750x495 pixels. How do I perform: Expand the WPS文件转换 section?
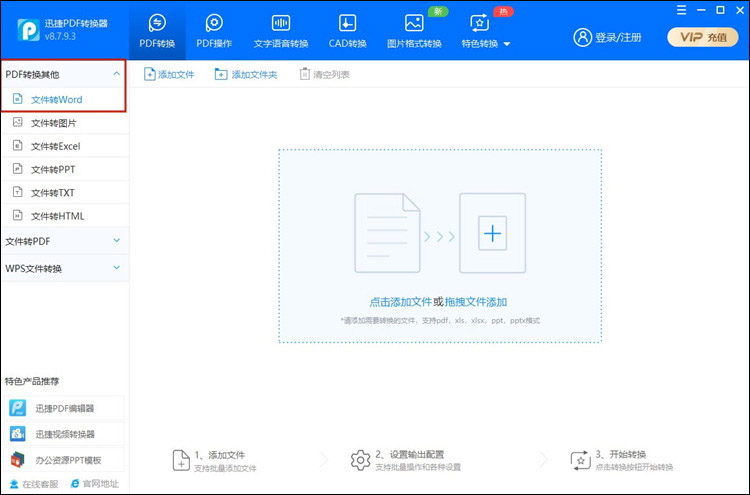65,268
